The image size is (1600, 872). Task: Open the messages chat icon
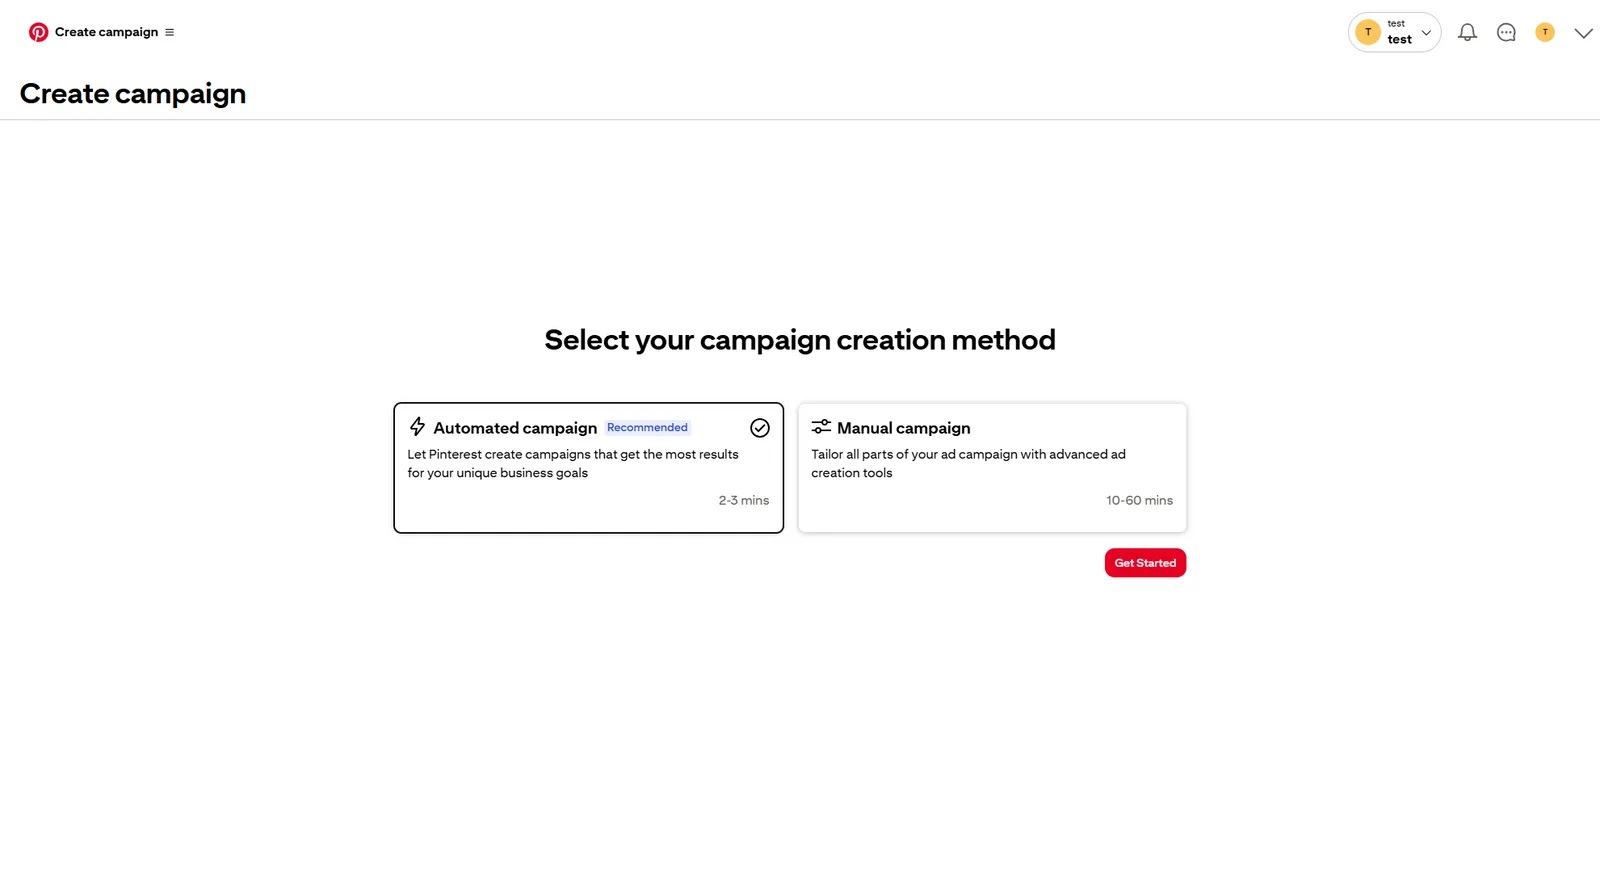point(1506,32)
